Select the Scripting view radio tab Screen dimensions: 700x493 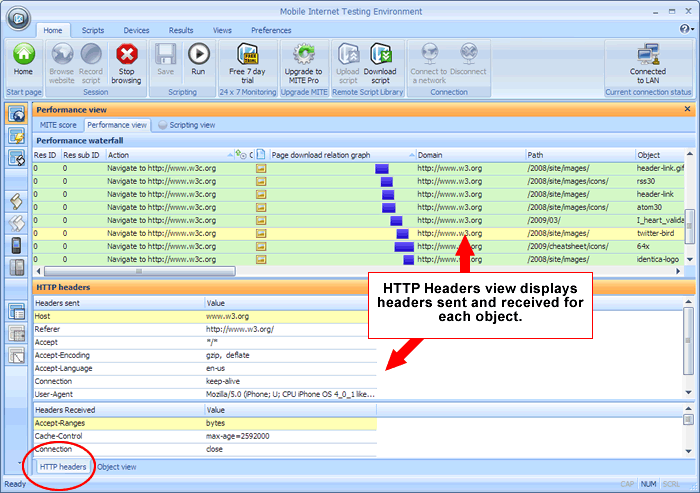pos(188,125)
